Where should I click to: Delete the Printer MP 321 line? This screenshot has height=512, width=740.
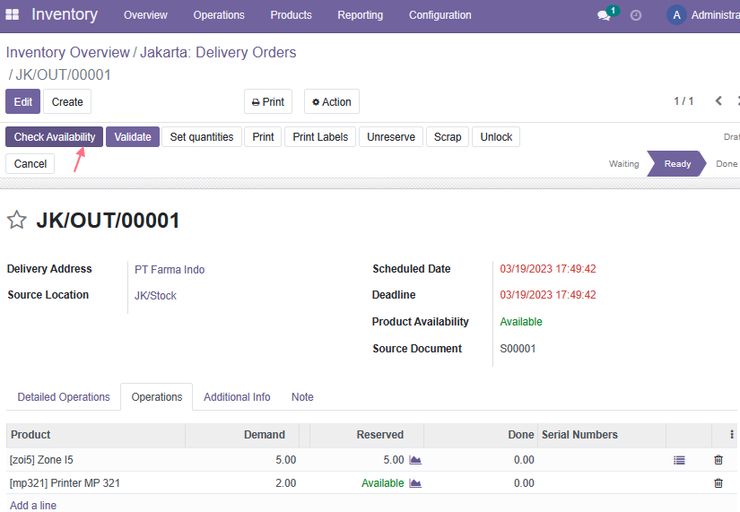718,483
